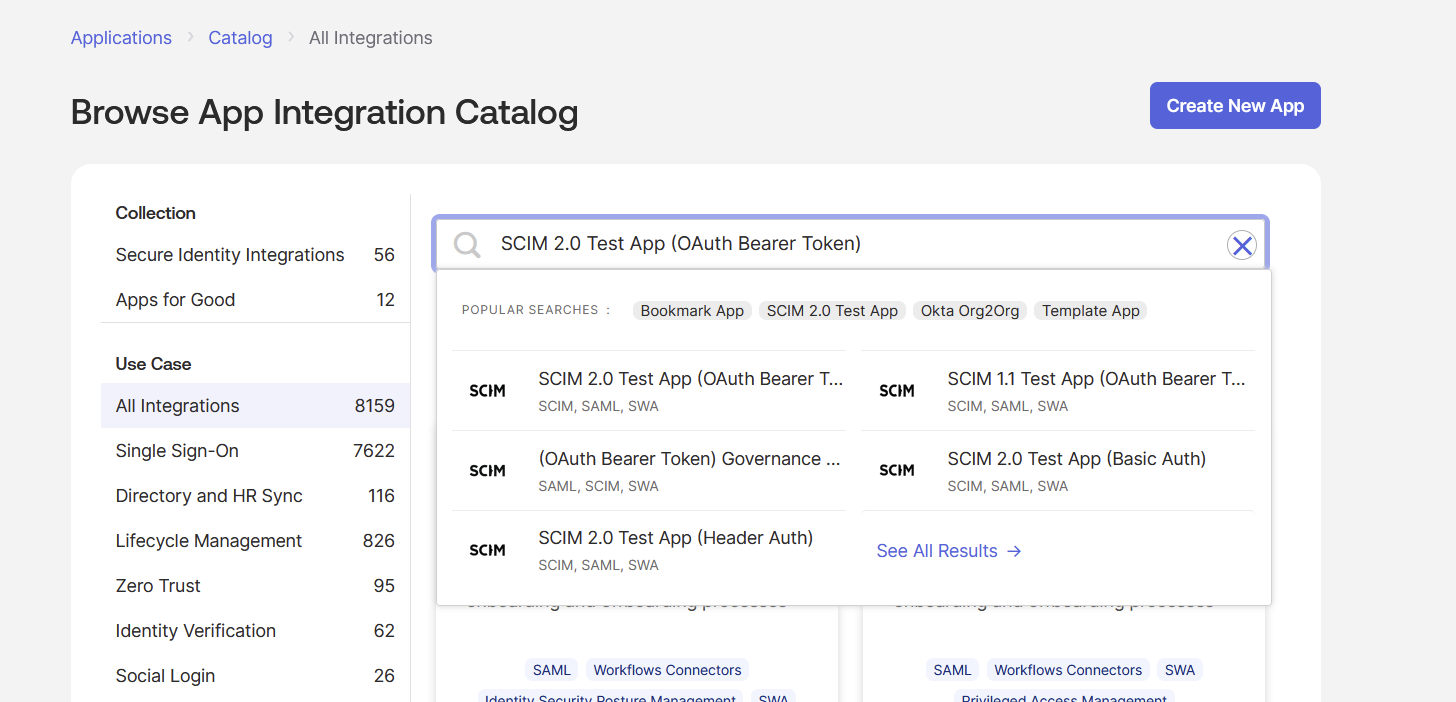Select the Bookmark App popular search chip

click(x=692, y=310)
